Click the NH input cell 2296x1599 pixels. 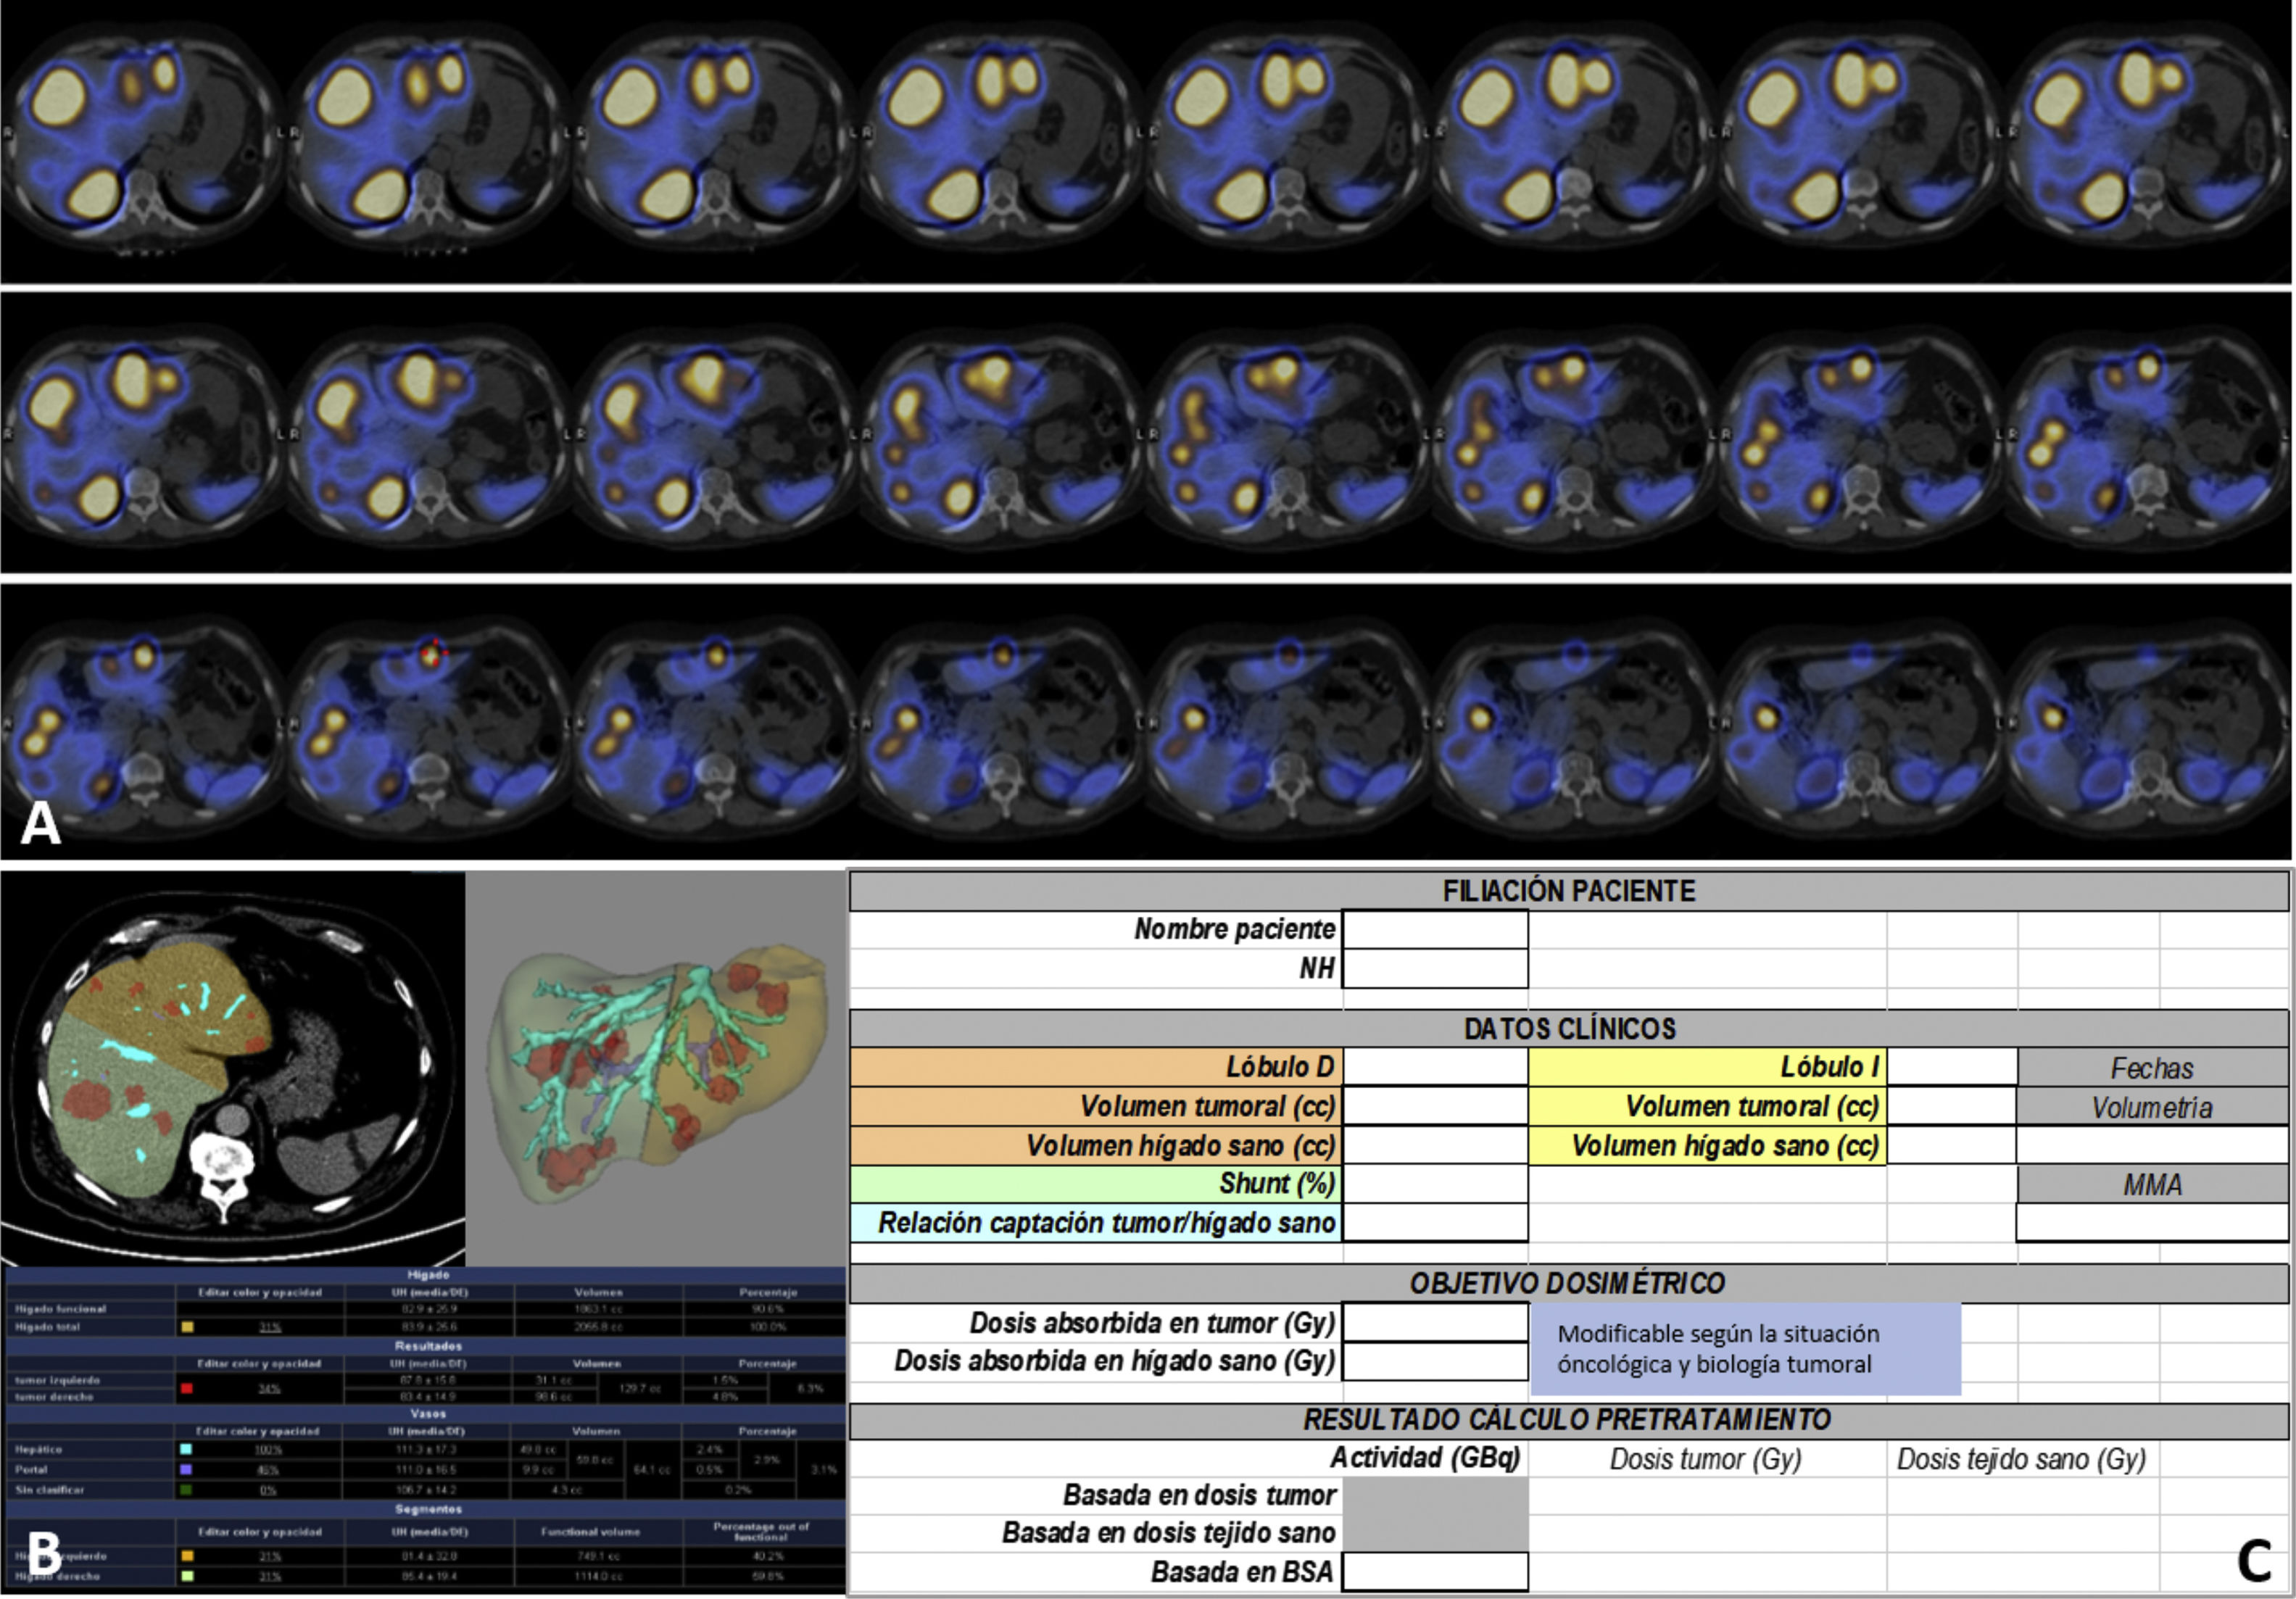tap(1434, 968)
